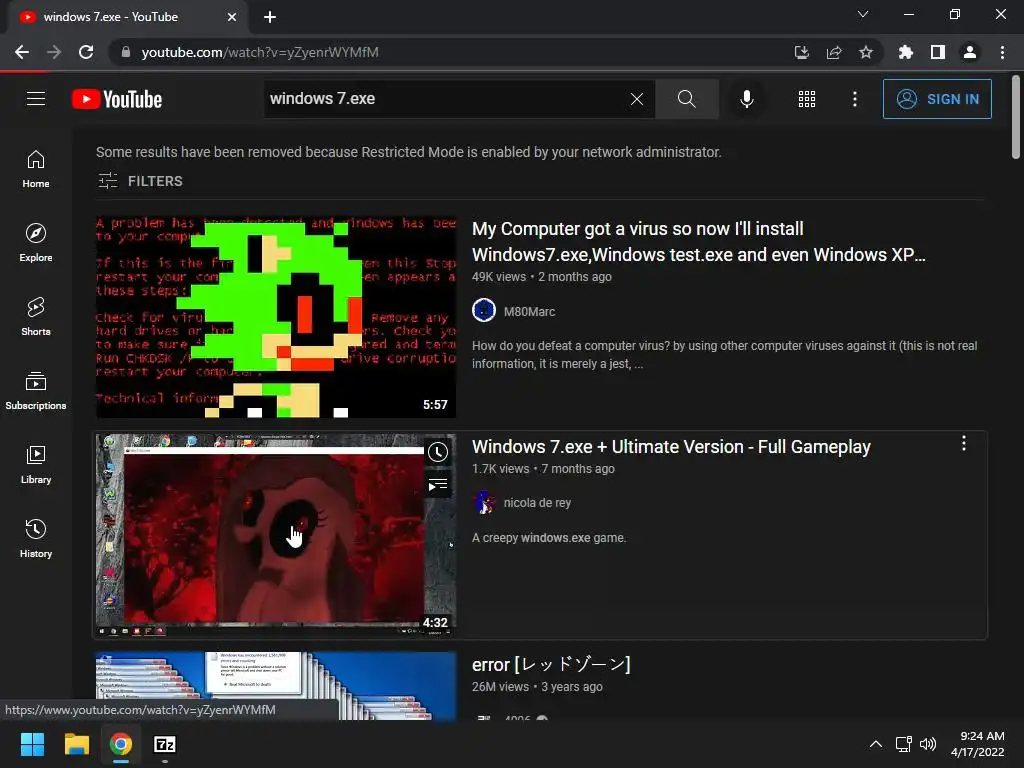Toggle Chrome side panel
Viewport: 1024px width, 768px height.
[937, 52]
